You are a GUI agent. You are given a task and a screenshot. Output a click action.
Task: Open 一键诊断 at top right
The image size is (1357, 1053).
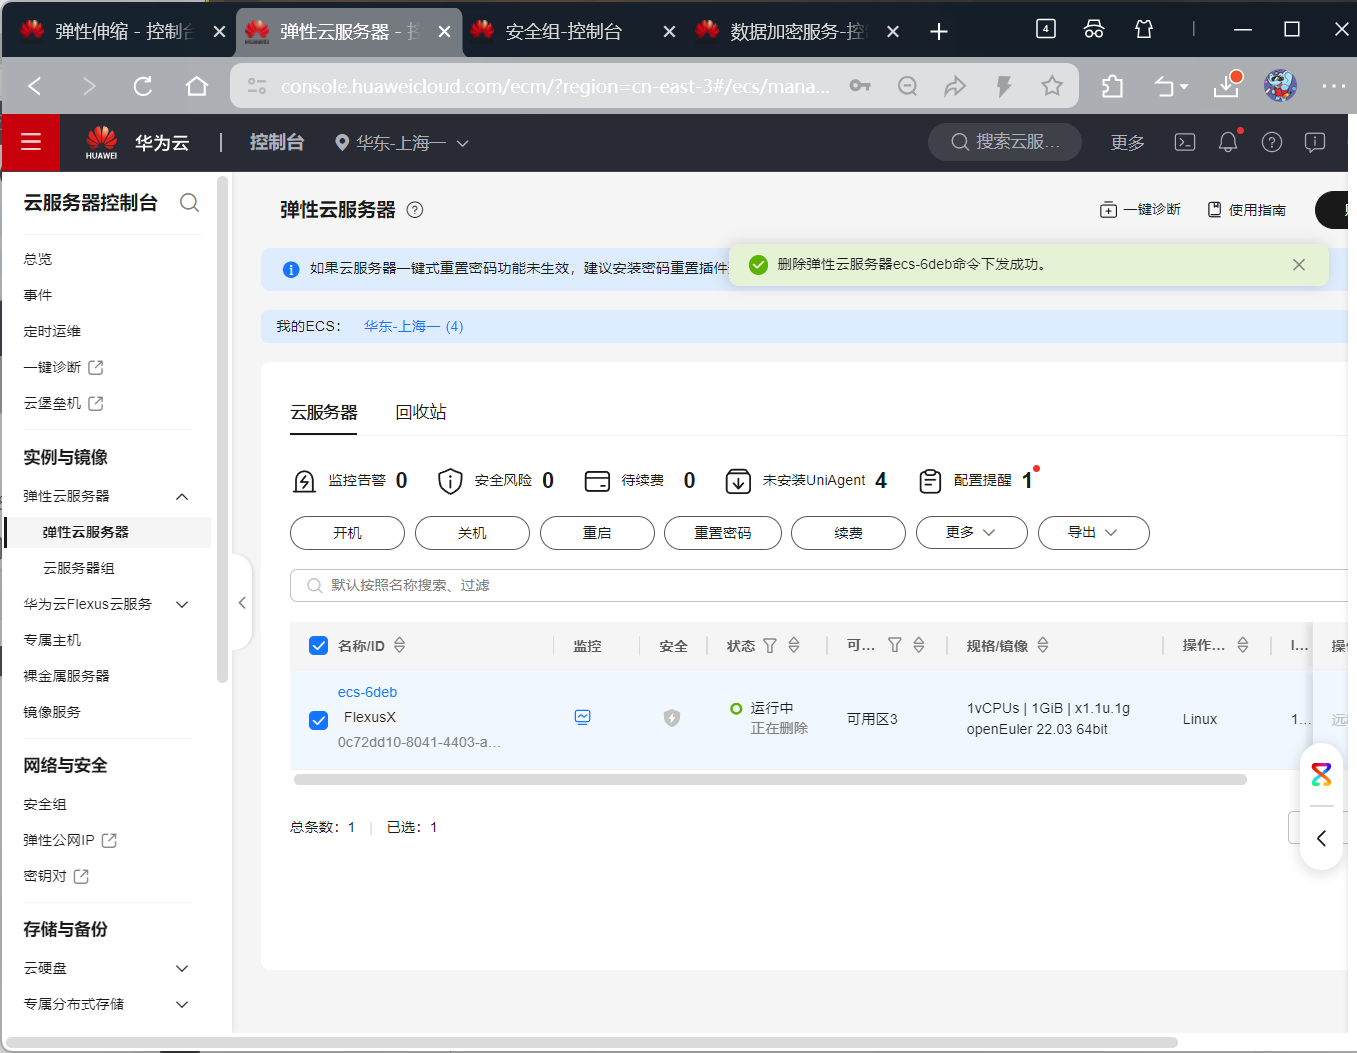1140,210
